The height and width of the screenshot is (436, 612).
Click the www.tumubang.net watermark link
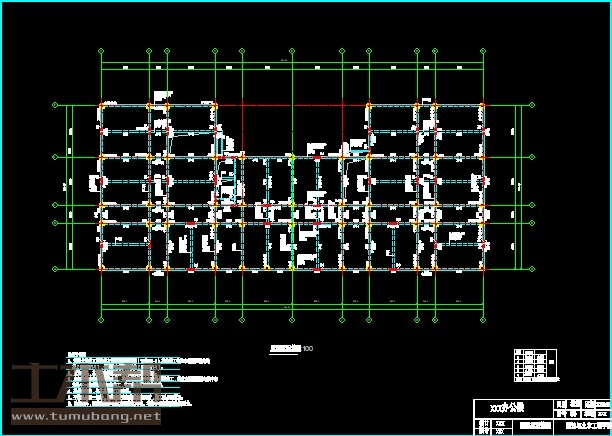tap(84, 415)
